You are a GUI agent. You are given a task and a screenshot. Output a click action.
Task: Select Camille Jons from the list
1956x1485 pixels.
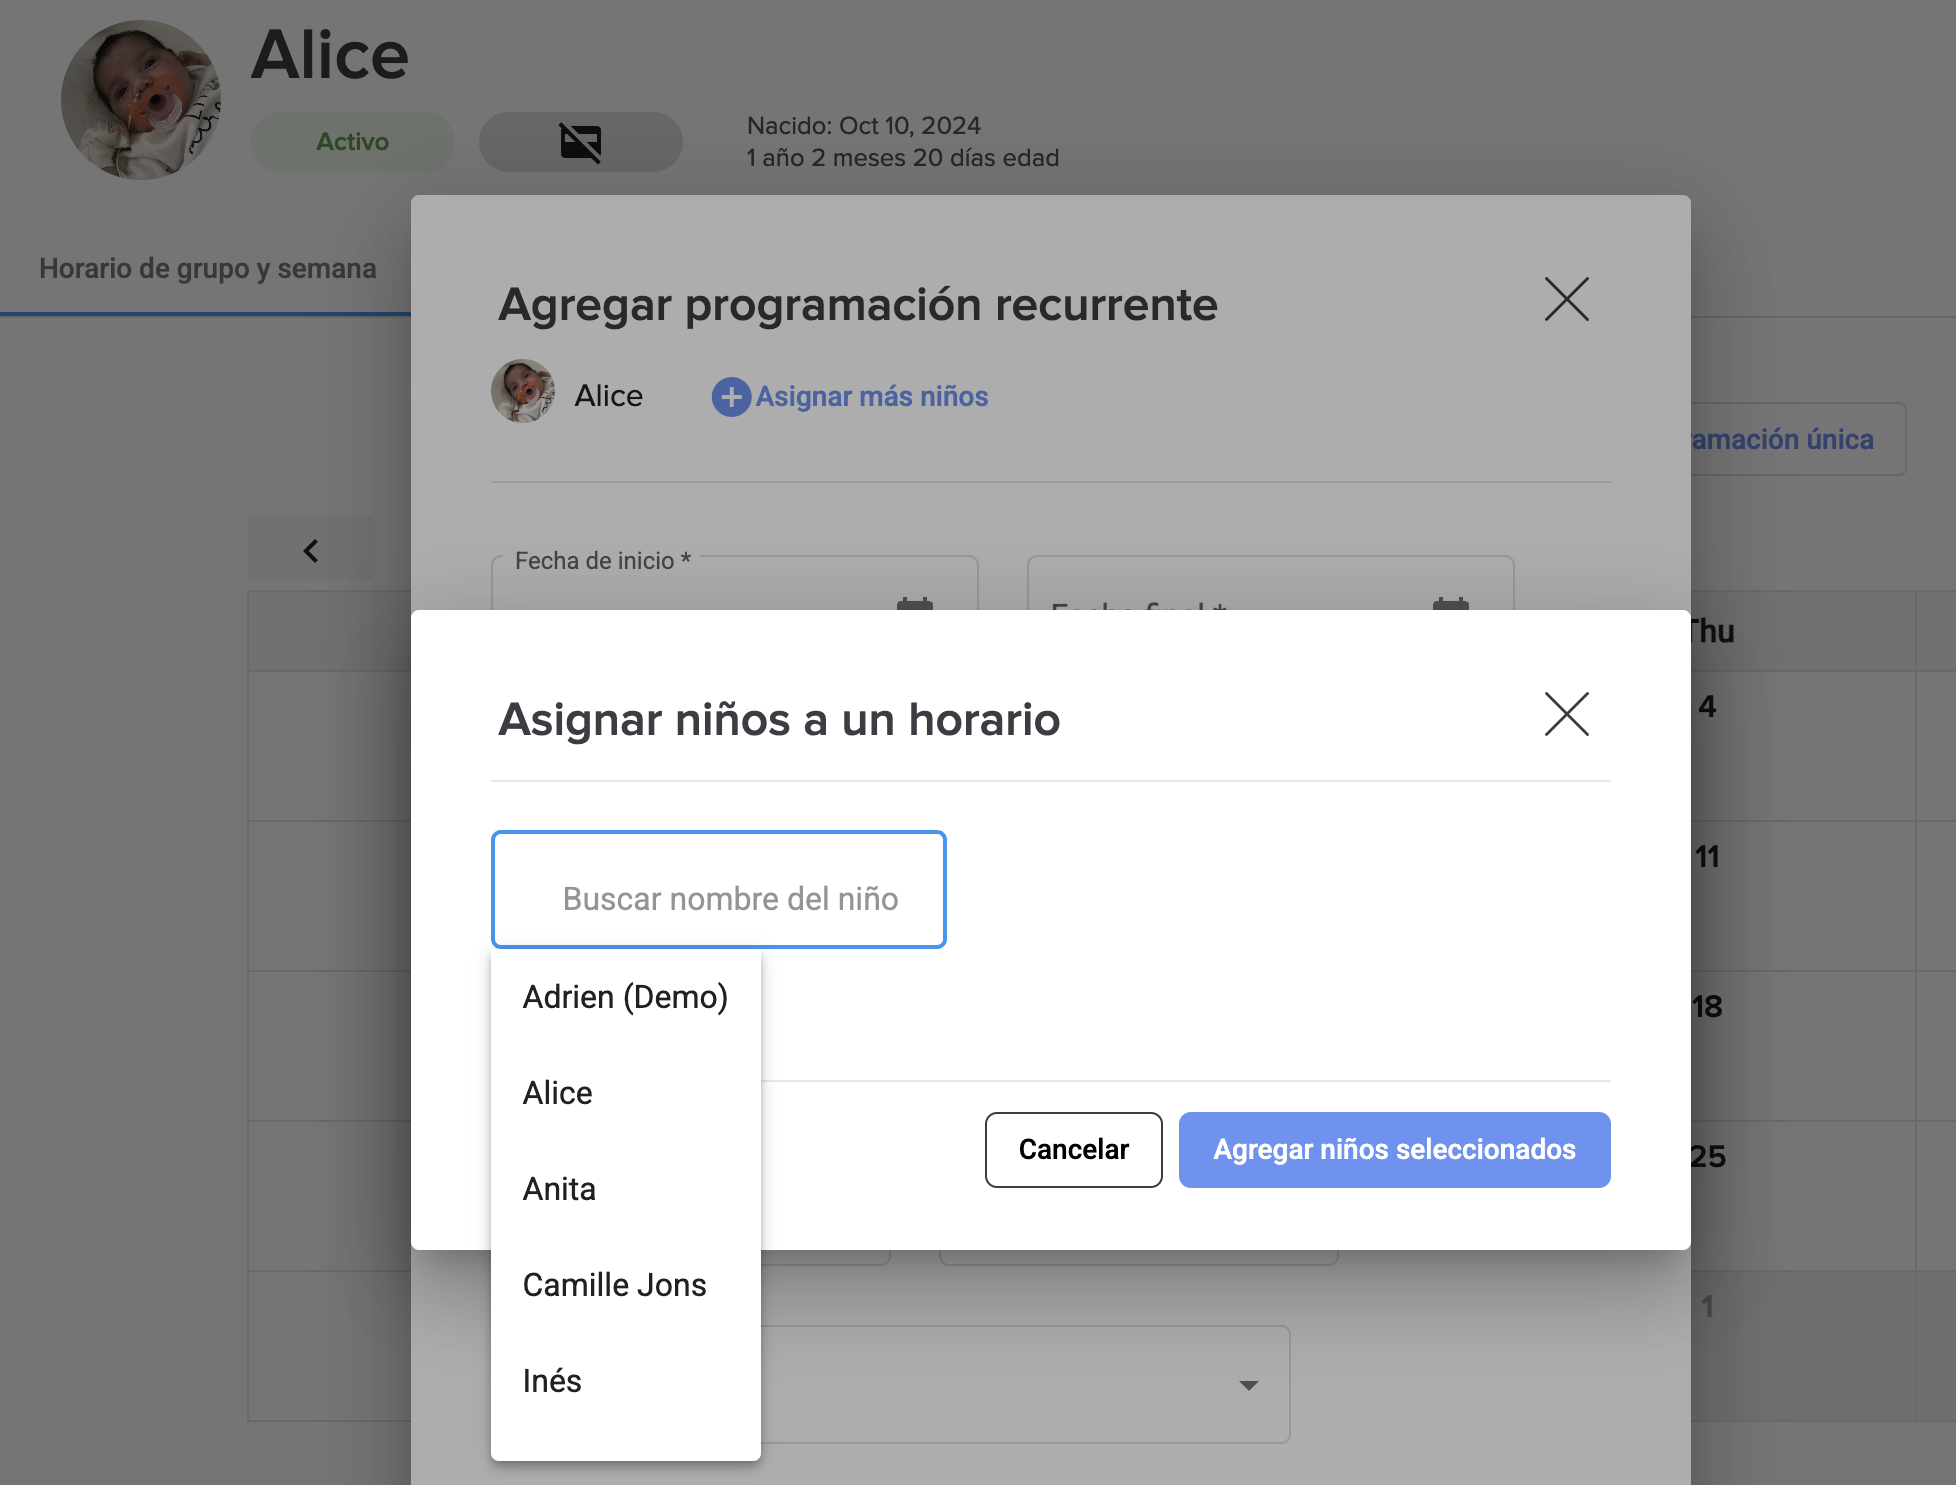pos(614,1285)
